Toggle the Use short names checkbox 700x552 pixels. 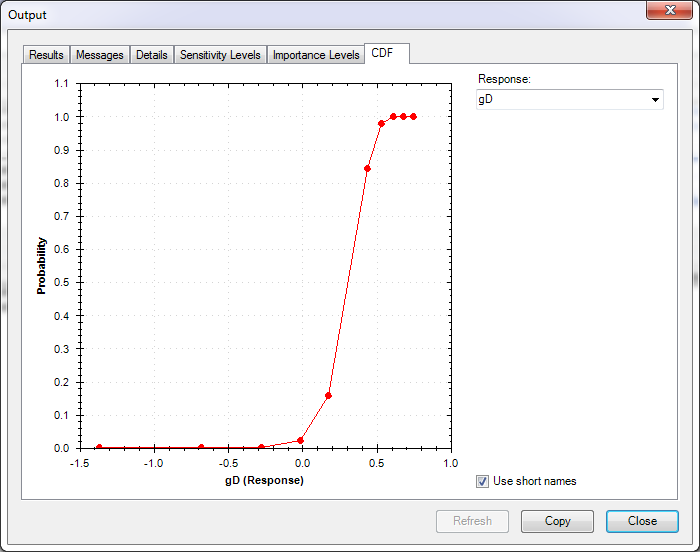[483, 481]
